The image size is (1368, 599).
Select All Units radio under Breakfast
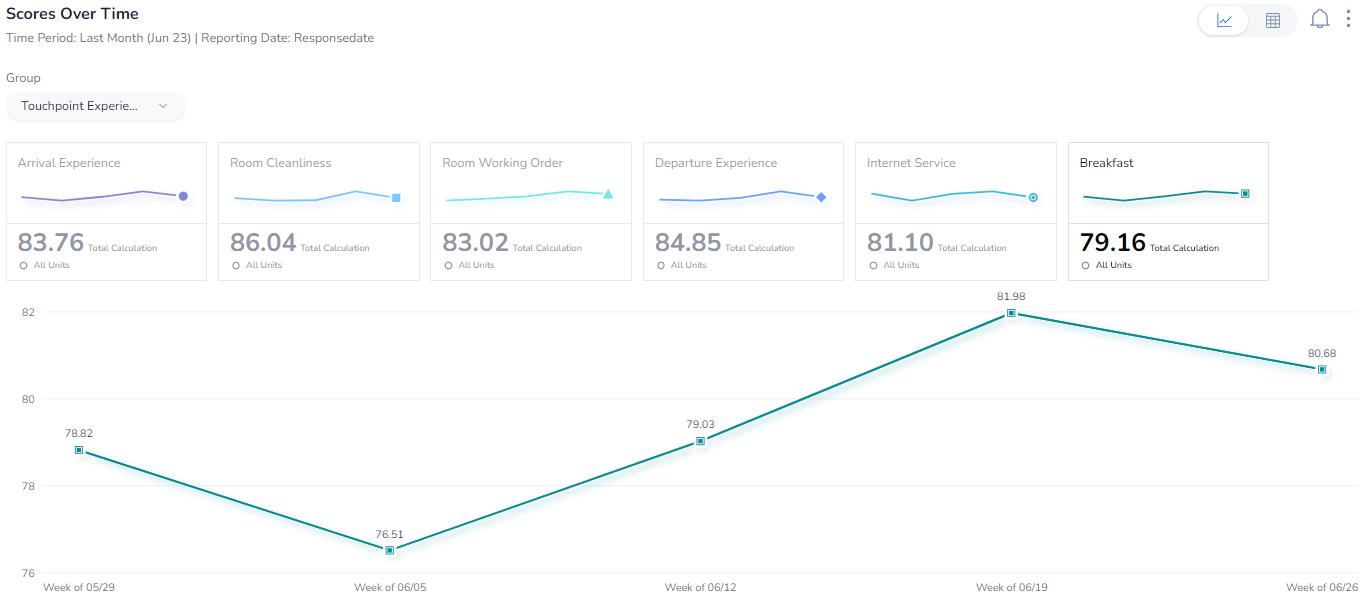[x=1086, y=265]
